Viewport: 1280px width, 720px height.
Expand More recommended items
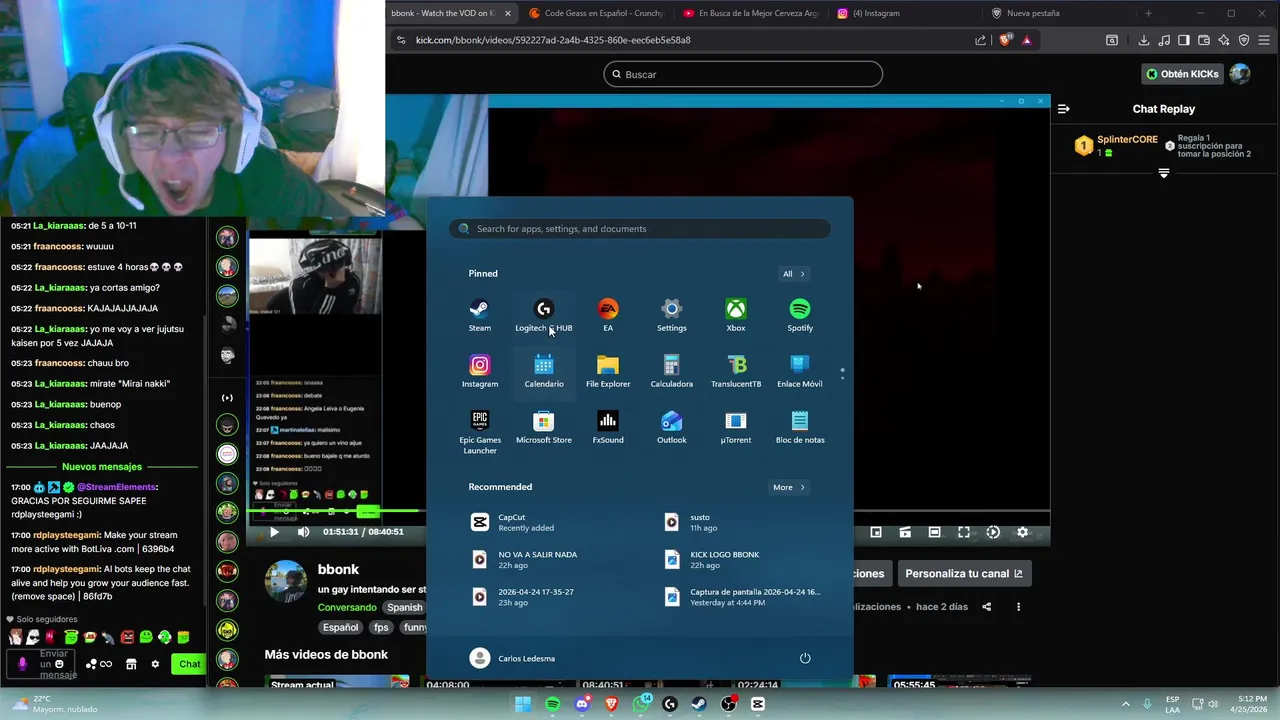coord(789,487)
